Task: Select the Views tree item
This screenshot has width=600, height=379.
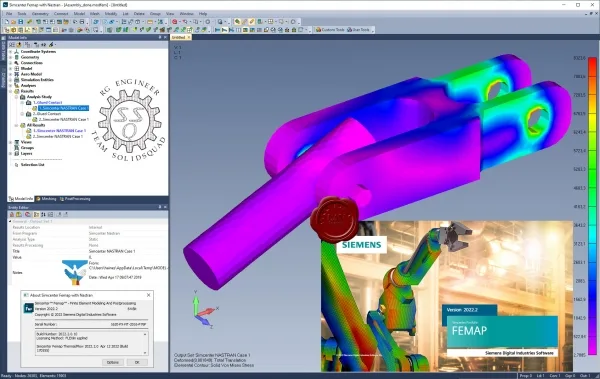Action: [26, 142]
